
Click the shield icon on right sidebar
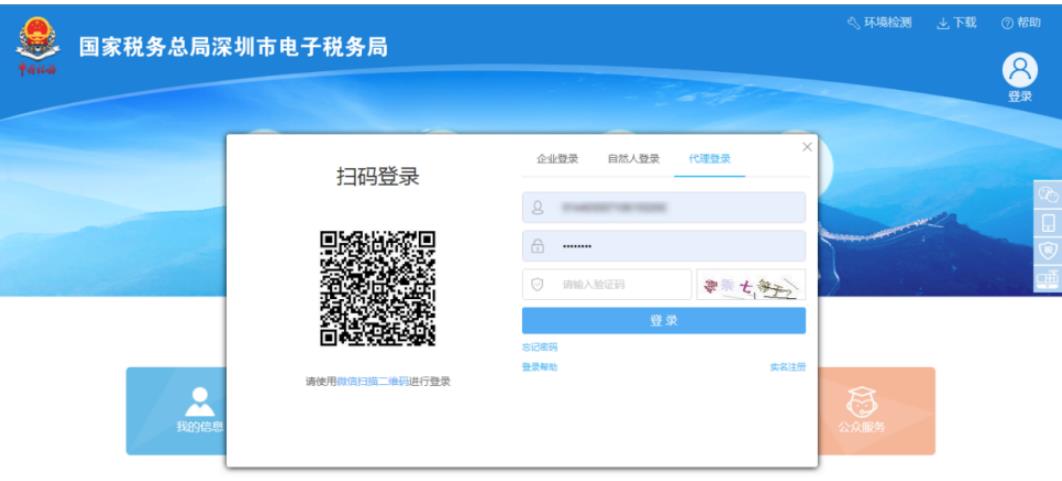coord(1048,251)
